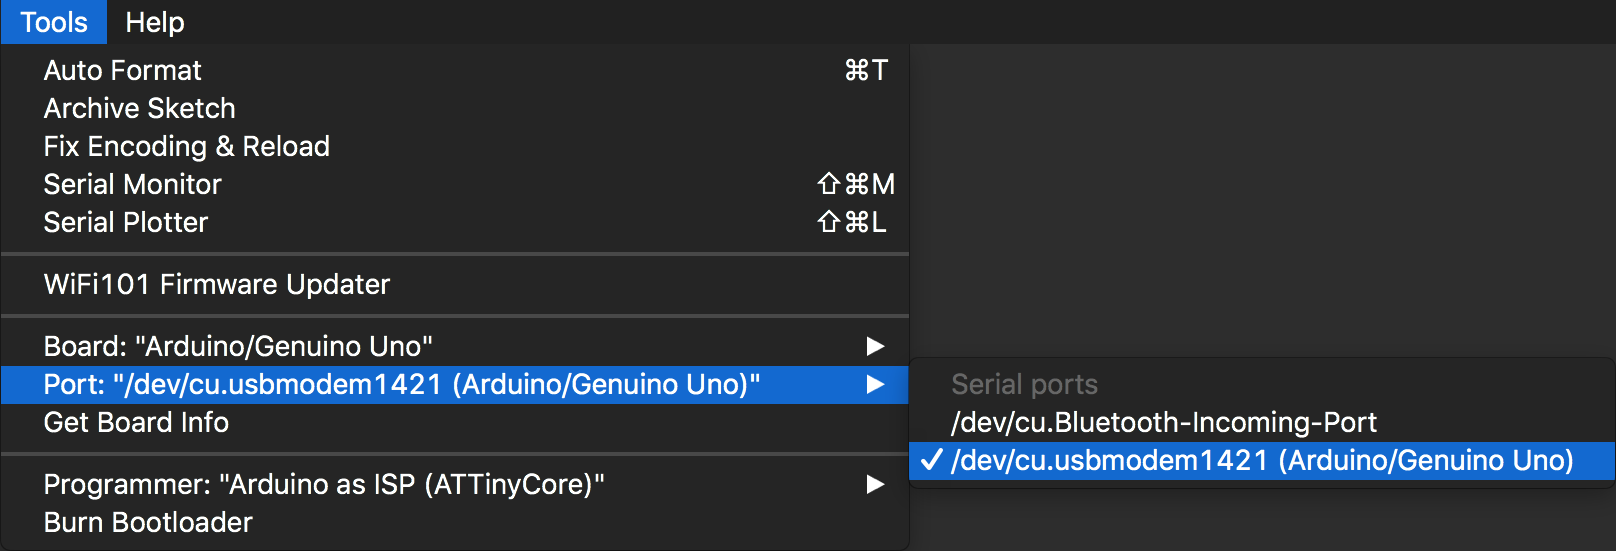Toggle the checked usbmodem1421 port
Viewport: 1616px width, 551px height.
pos(1262,460)
